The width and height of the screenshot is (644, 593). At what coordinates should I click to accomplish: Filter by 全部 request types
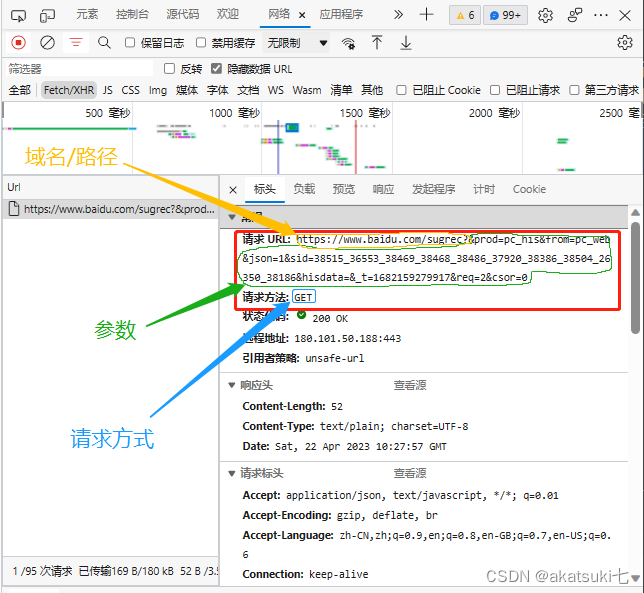pyautogui.click(x=20, y=90)
